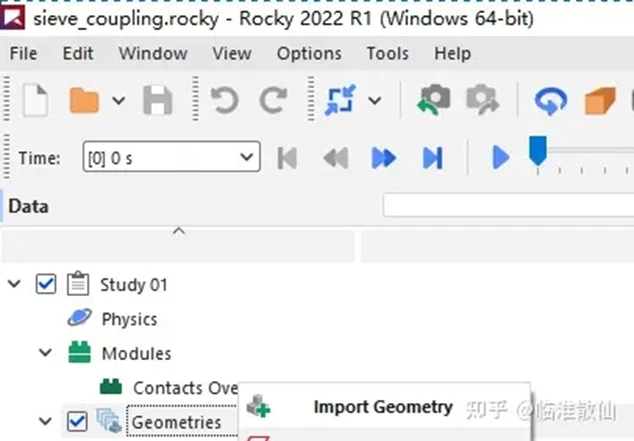Click the Undo arrow icon
The width and height of the screenshot is (634, 441).
(225, 100)
